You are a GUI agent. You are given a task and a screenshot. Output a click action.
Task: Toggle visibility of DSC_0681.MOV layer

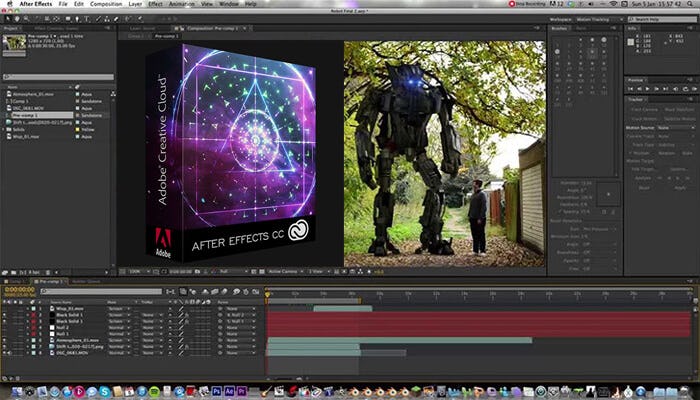coord(6,351)
